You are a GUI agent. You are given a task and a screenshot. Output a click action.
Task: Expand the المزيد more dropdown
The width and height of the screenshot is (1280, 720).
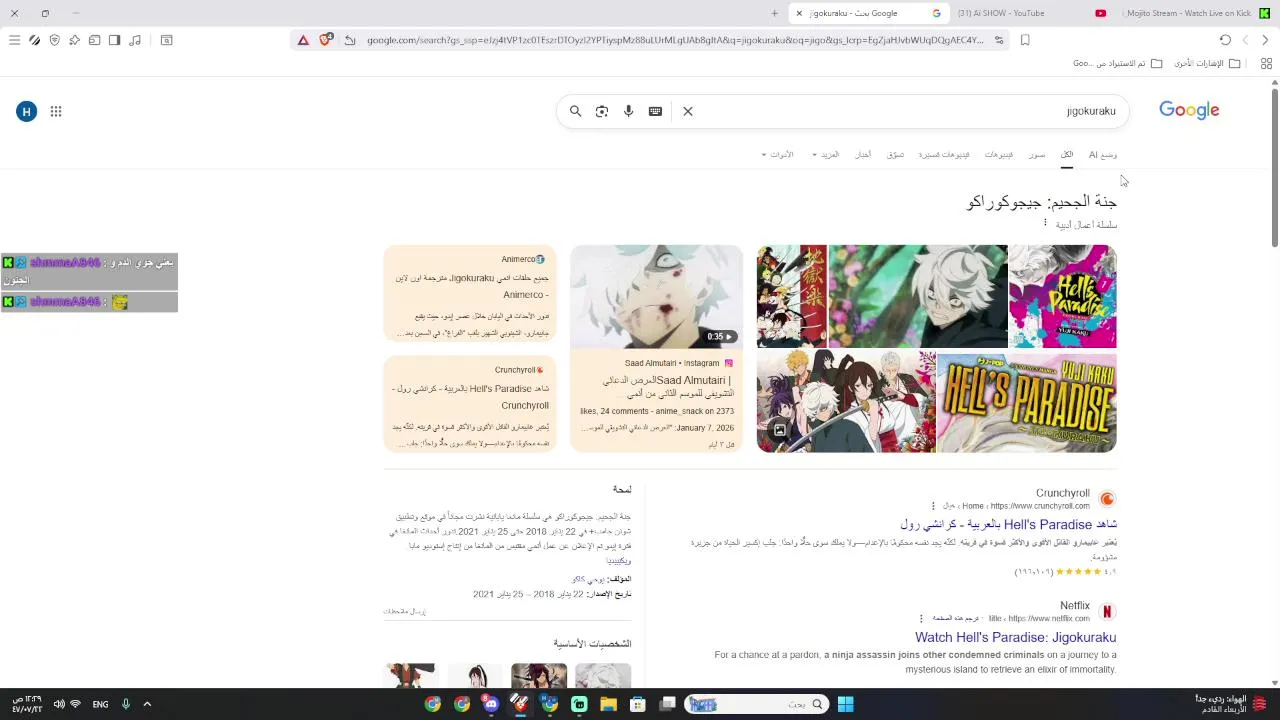(827, 155)
